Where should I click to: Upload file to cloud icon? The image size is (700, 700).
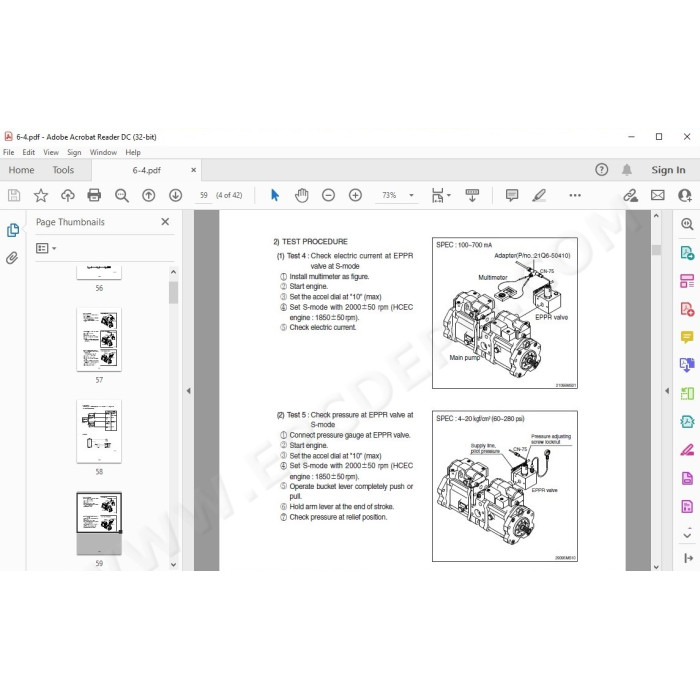pyautogui.click(x=68, y=195)
